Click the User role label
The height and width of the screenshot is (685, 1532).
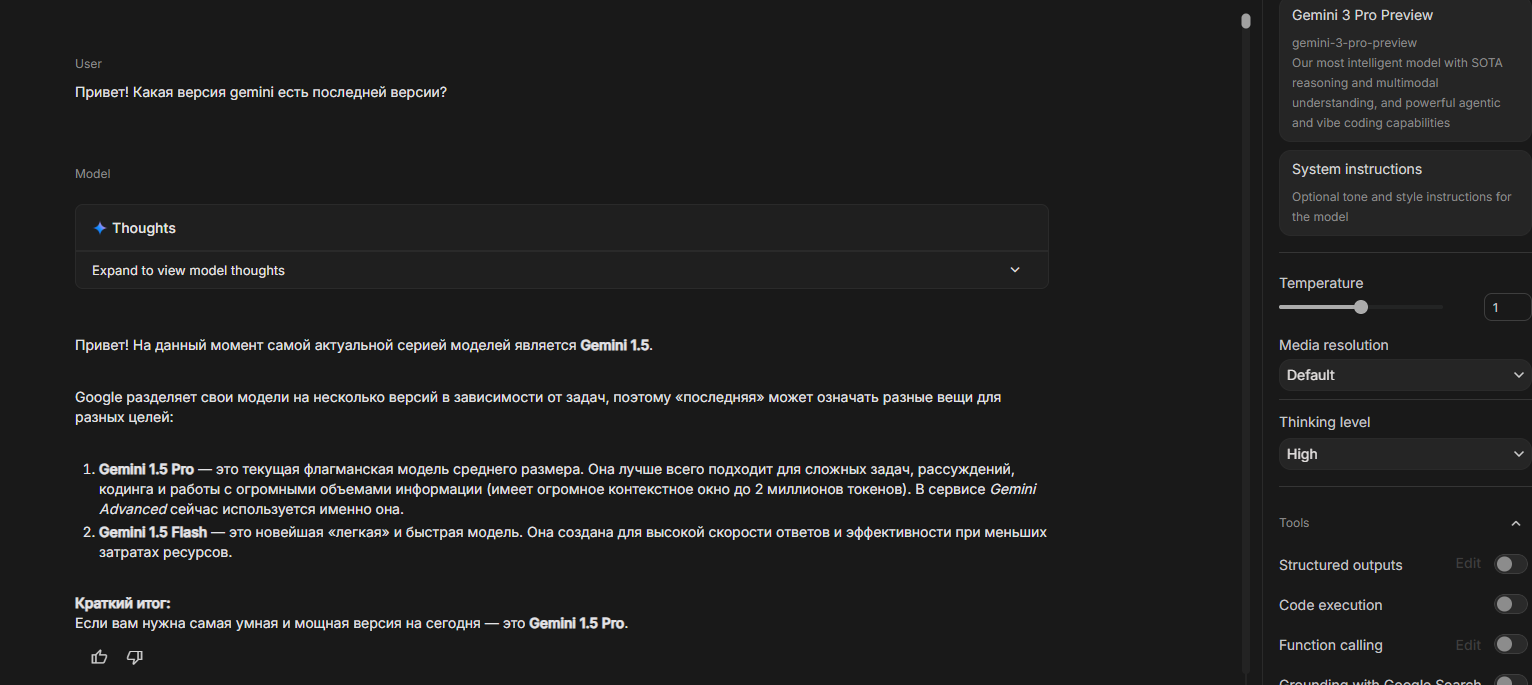click(x=88, y=64)
